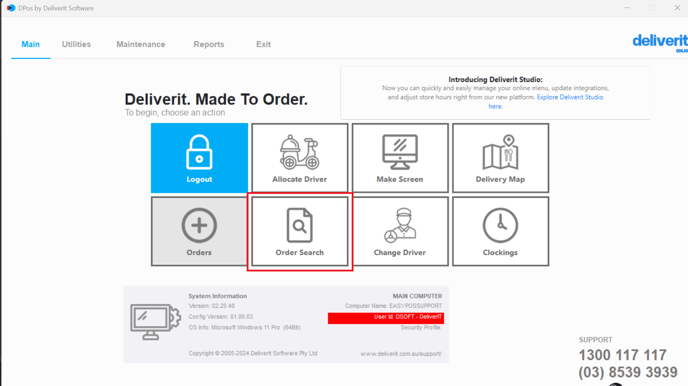This screenshot has width=688, height=386.
Task: Open the Maintenance tab
Action: (141, 44)
